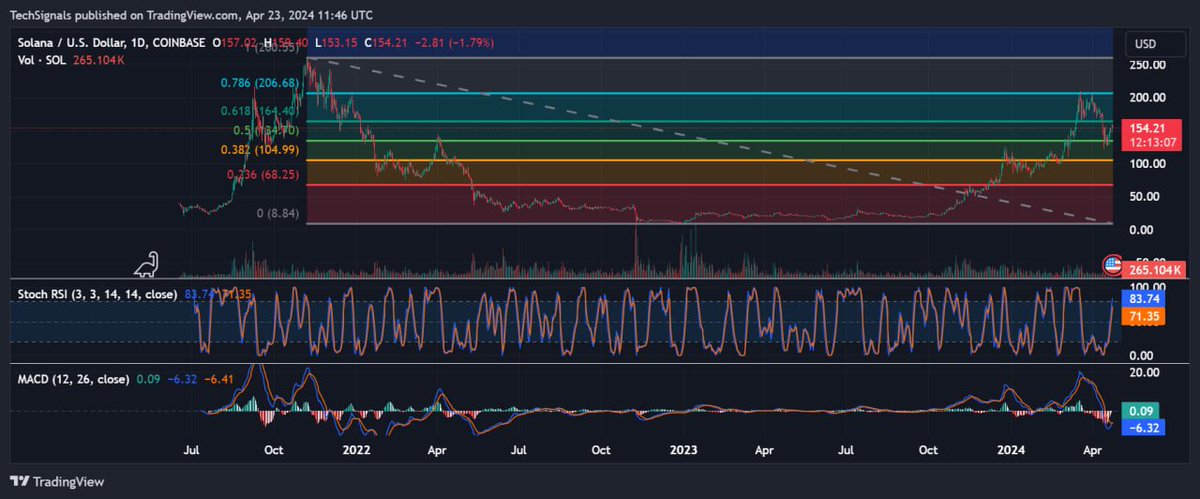Select the dashed gray Fibonacci trend line
This screenshot has width=1200, height=499.
710,140
